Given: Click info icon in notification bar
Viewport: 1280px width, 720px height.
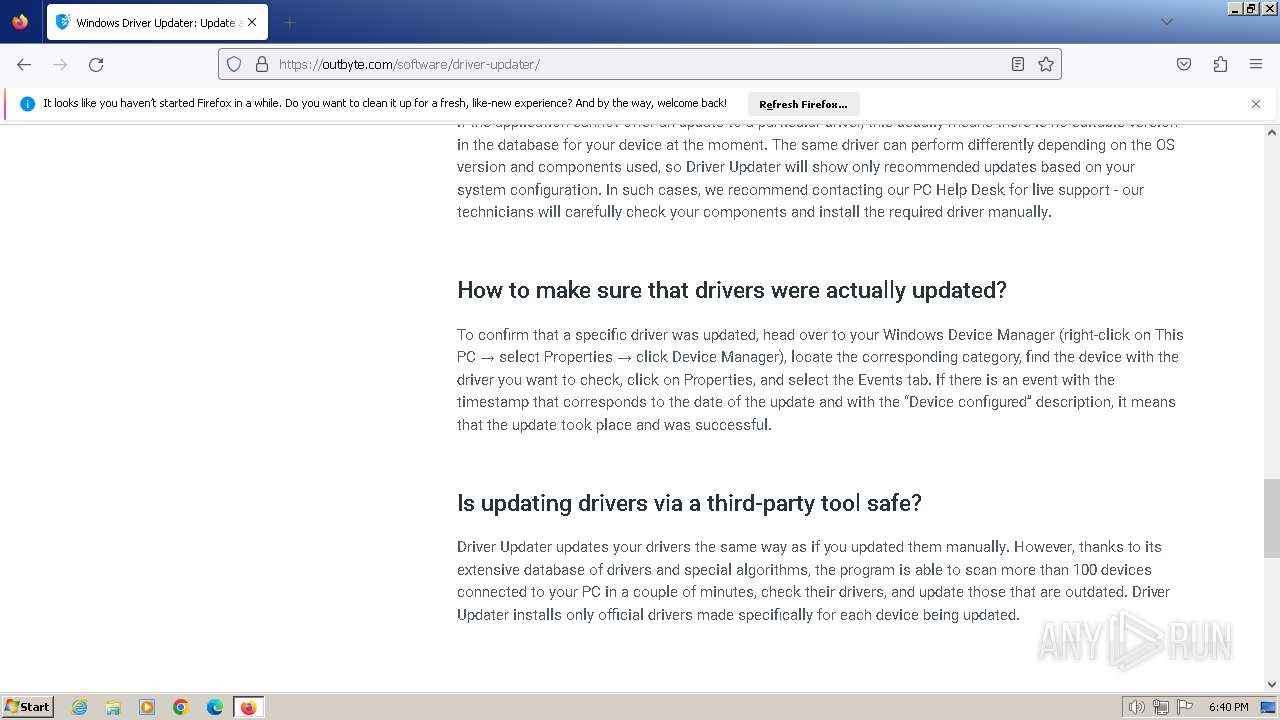Looking at the screenshot, I should [x=27, y=104].
